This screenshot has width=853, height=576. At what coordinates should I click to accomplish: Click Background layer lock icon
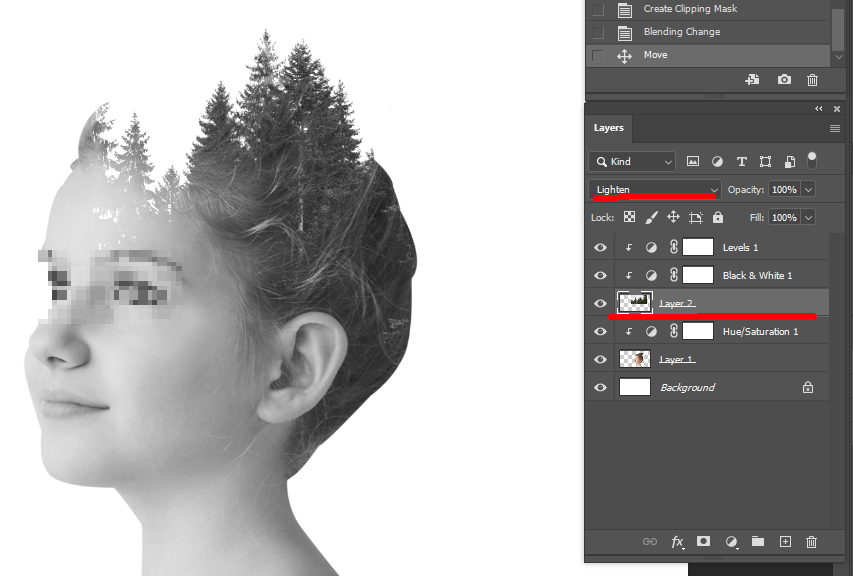tap(808, 387)
